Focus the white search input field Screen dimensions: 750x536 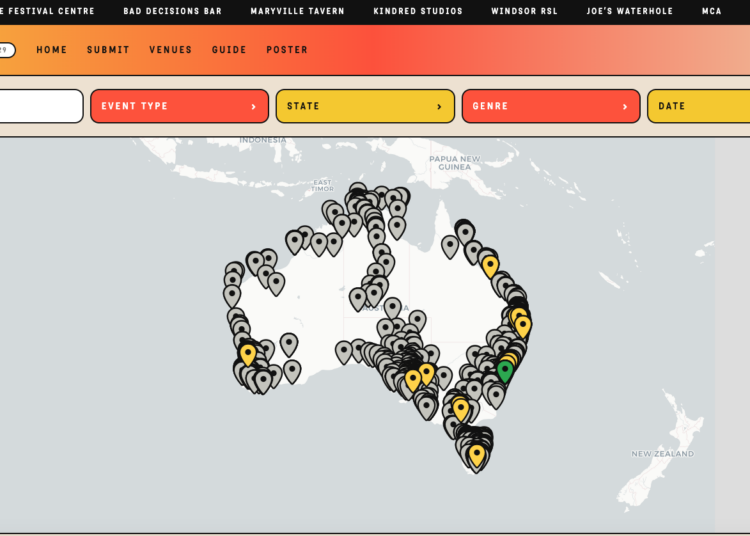pyautogui.click(x=41, y=106)
